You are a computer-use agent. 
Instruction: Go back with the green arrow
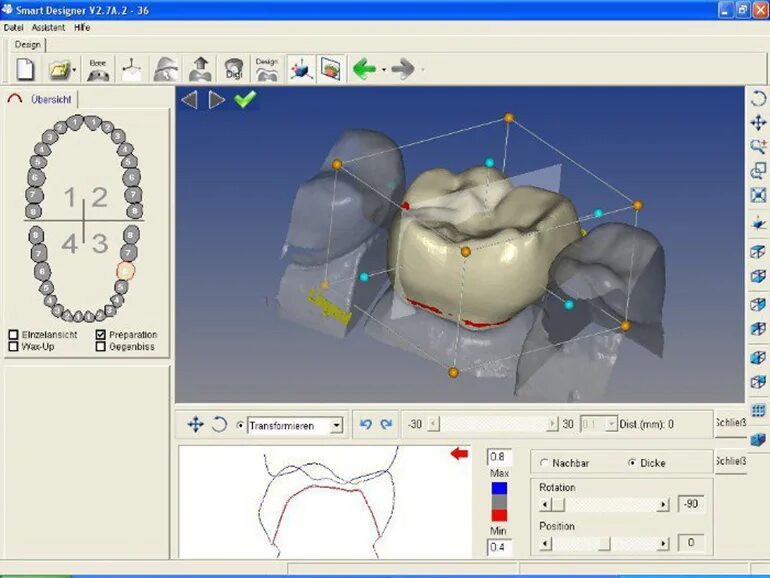[x=365, y=69]
